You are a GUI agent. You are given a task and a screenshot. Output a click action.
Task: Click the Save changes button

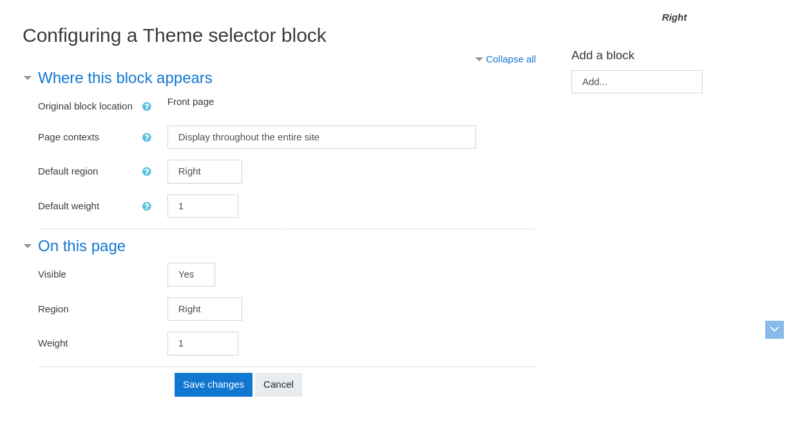213,385
